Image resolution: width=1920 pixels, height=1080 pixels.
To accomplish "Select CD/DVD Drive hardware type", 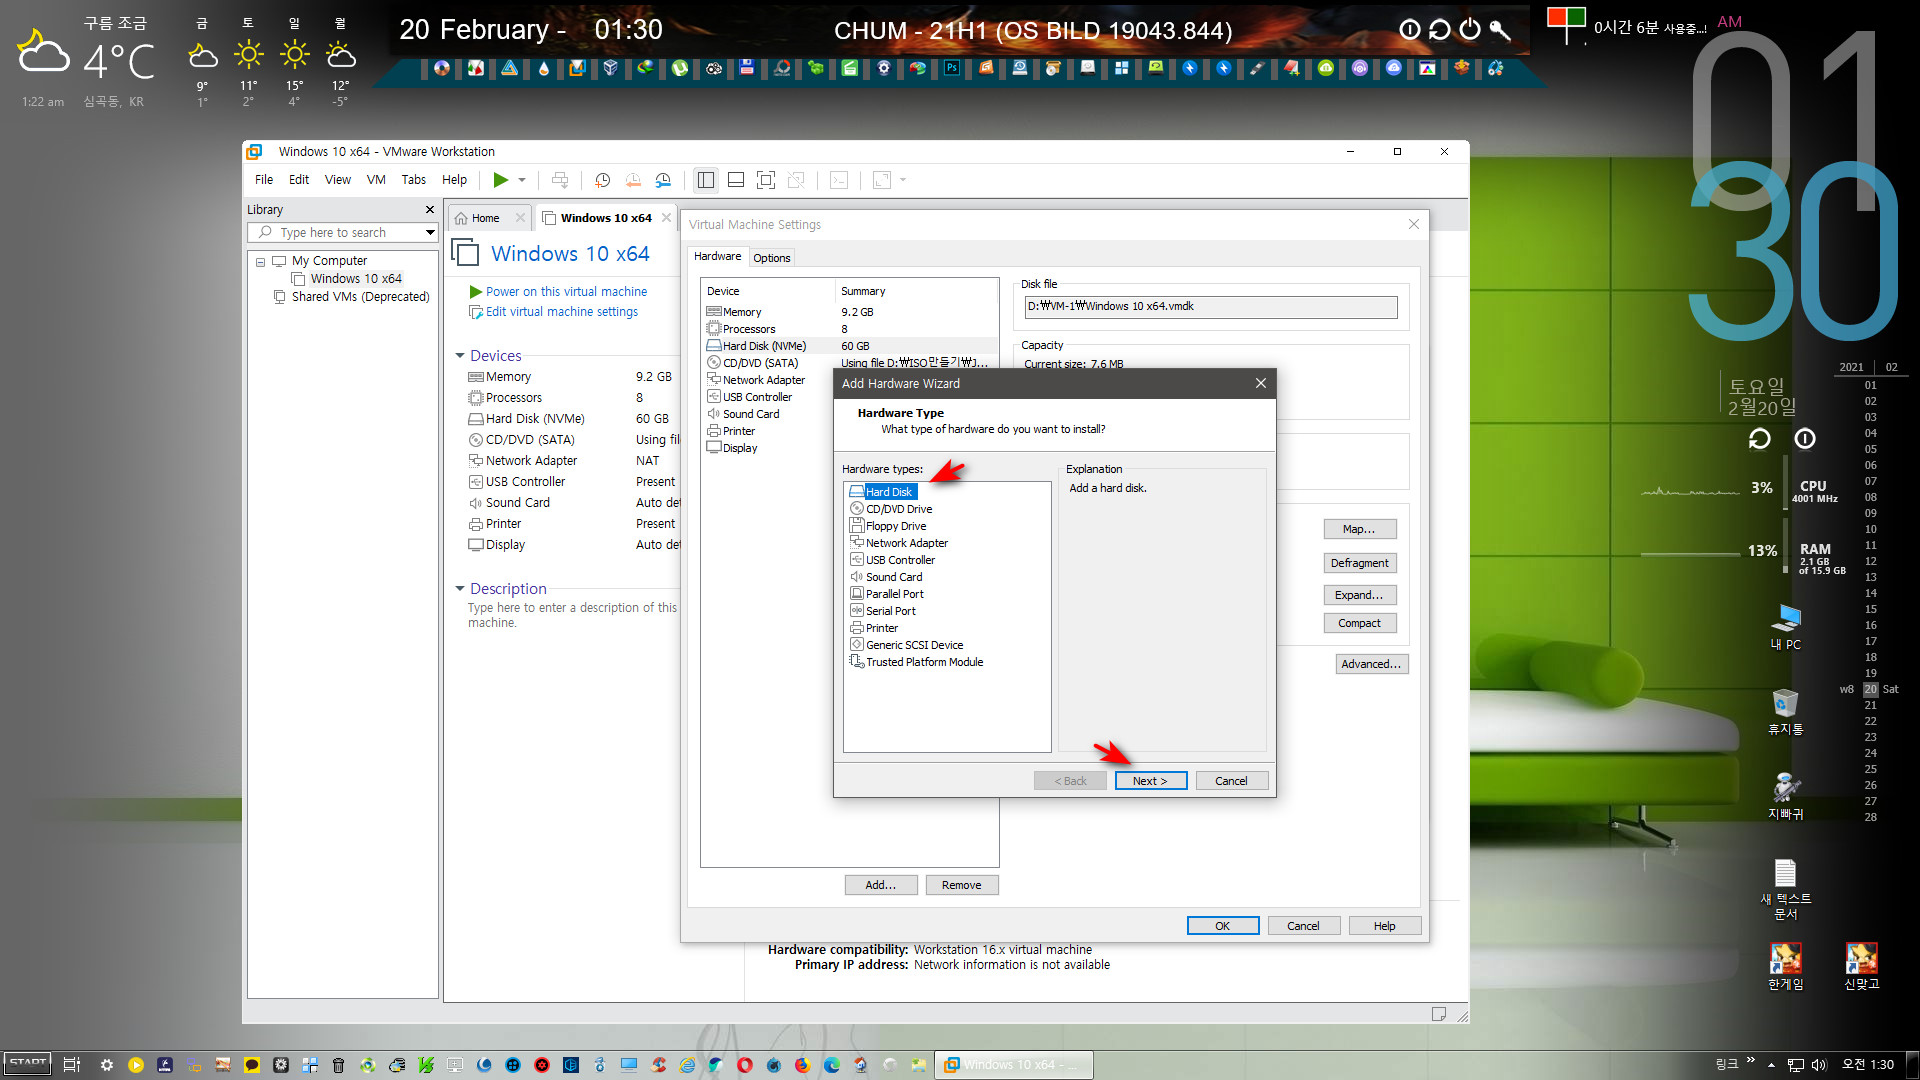I will 898,509.
